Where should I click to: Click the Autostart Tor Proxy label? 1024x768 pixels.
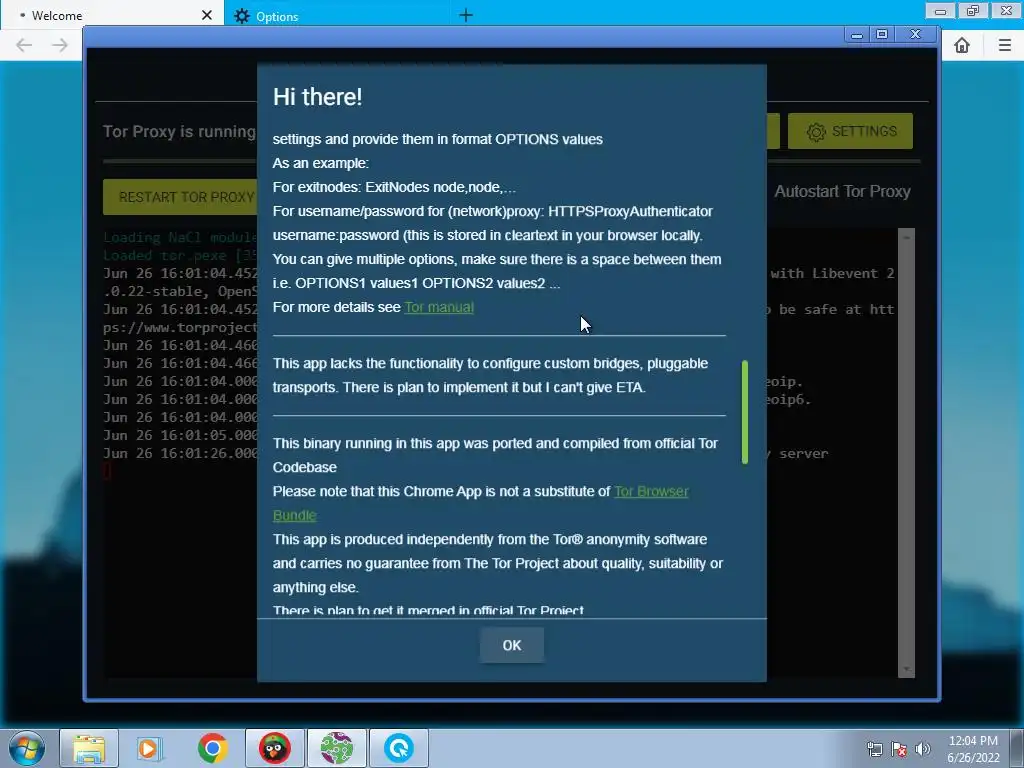click(842, 191)
